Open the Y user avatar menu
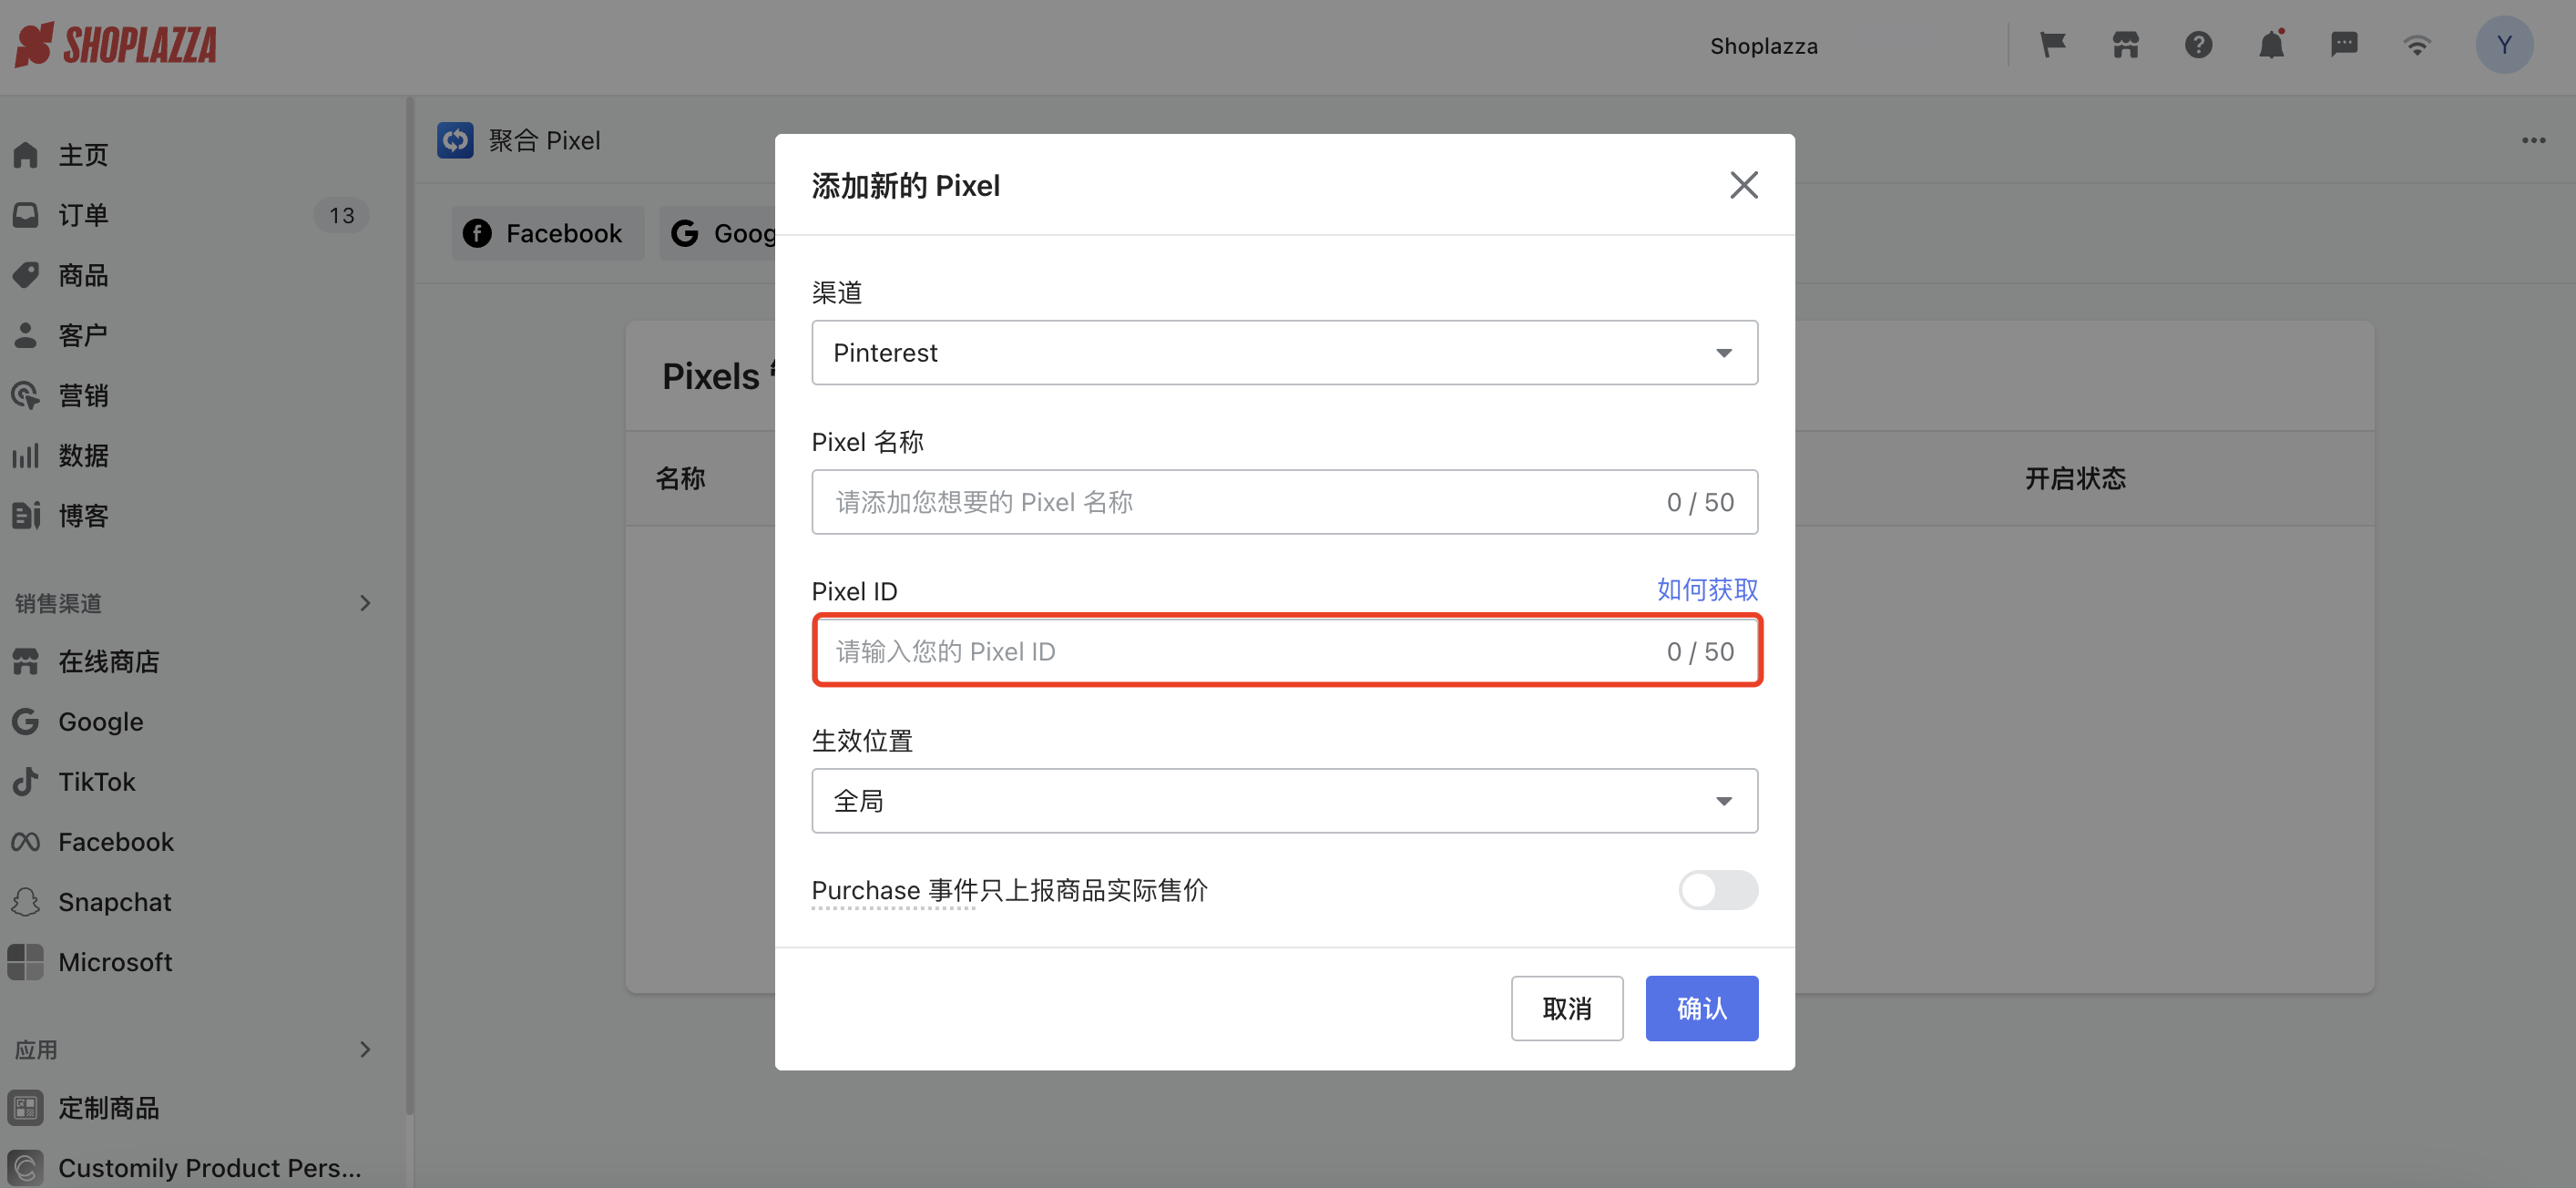2576x1188 pixels. pos(2504,45)
